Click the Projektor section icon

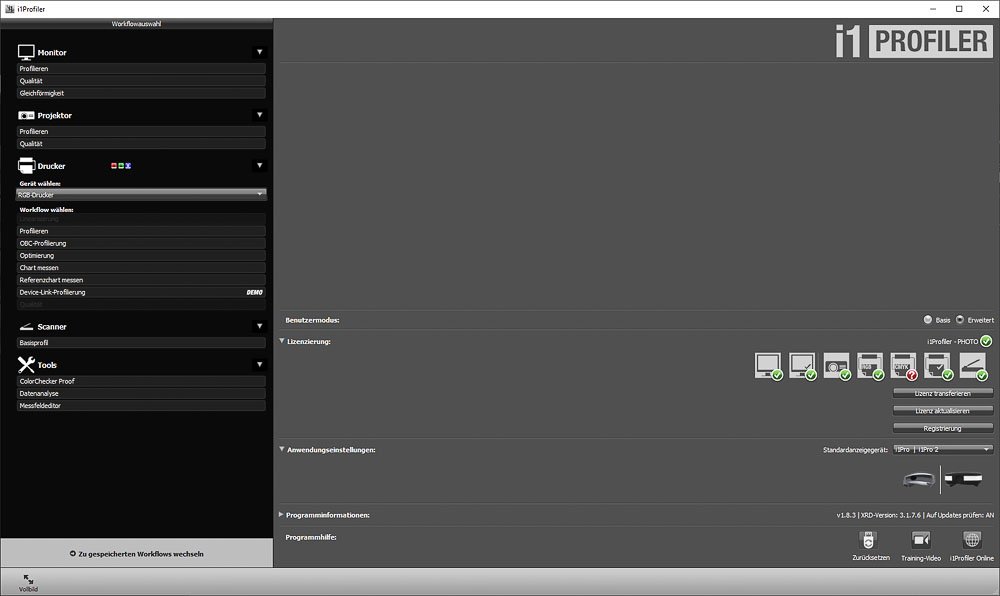pos(26,115)
